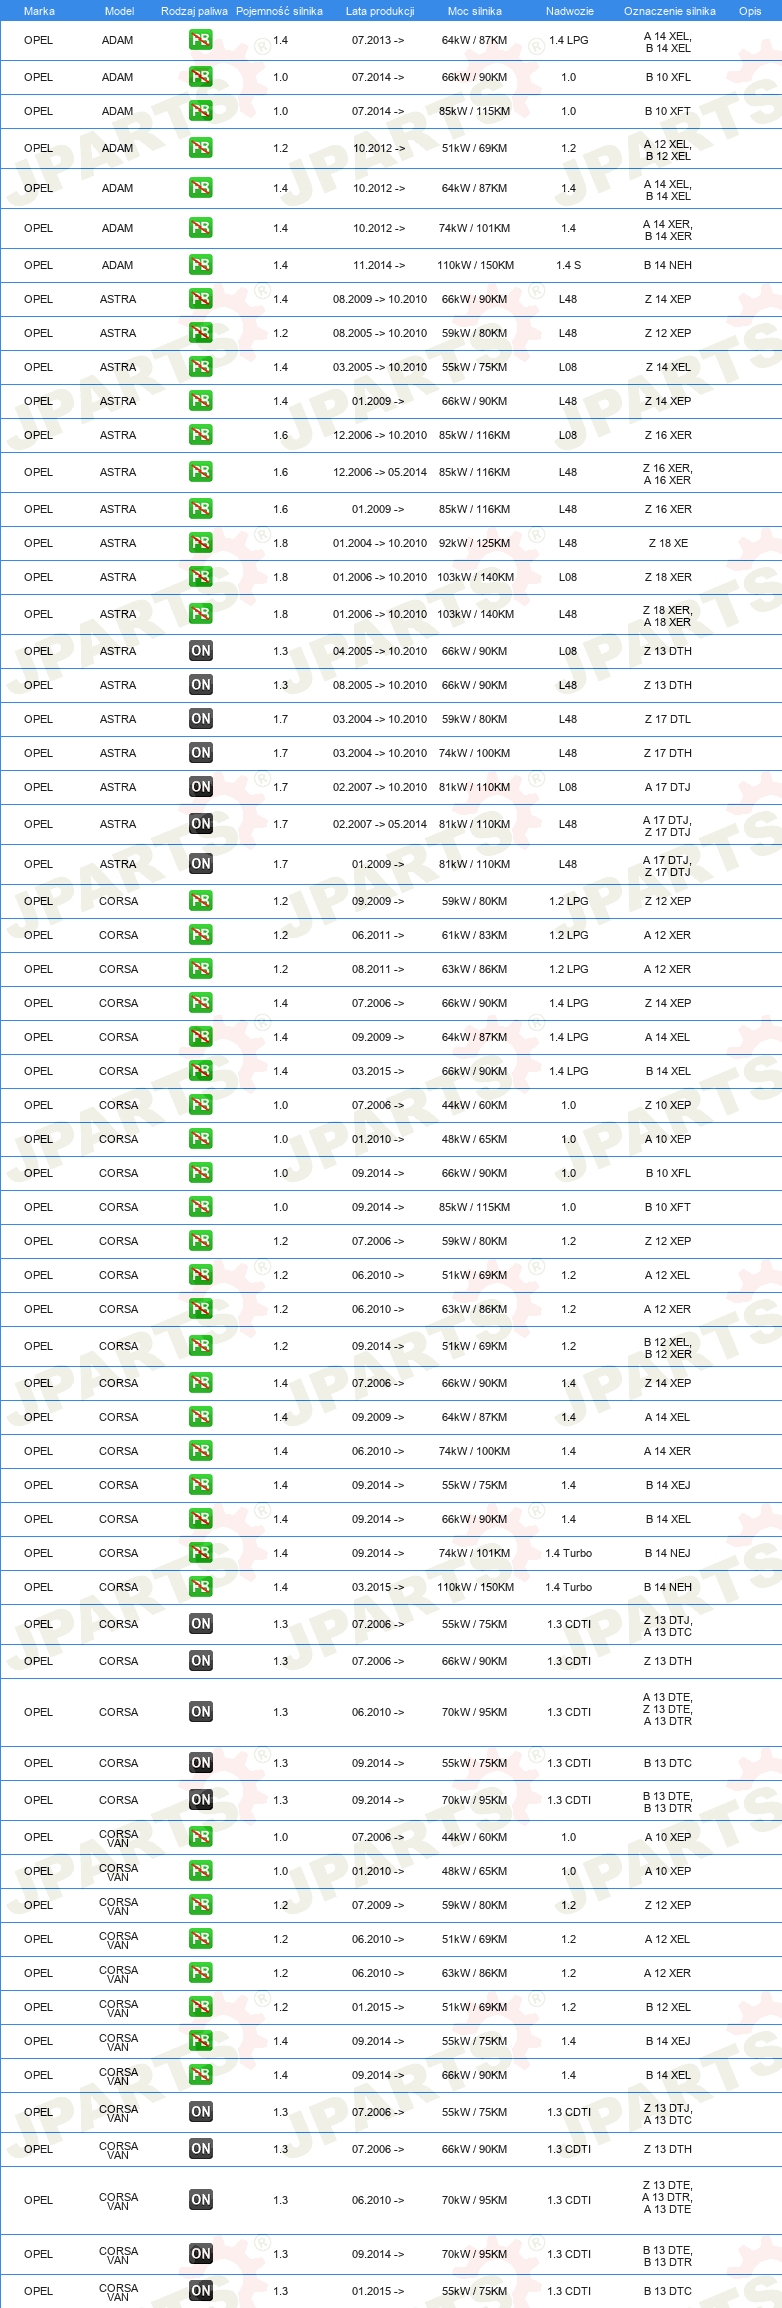Click the Moc silnika column header

[x=475, y=11]
